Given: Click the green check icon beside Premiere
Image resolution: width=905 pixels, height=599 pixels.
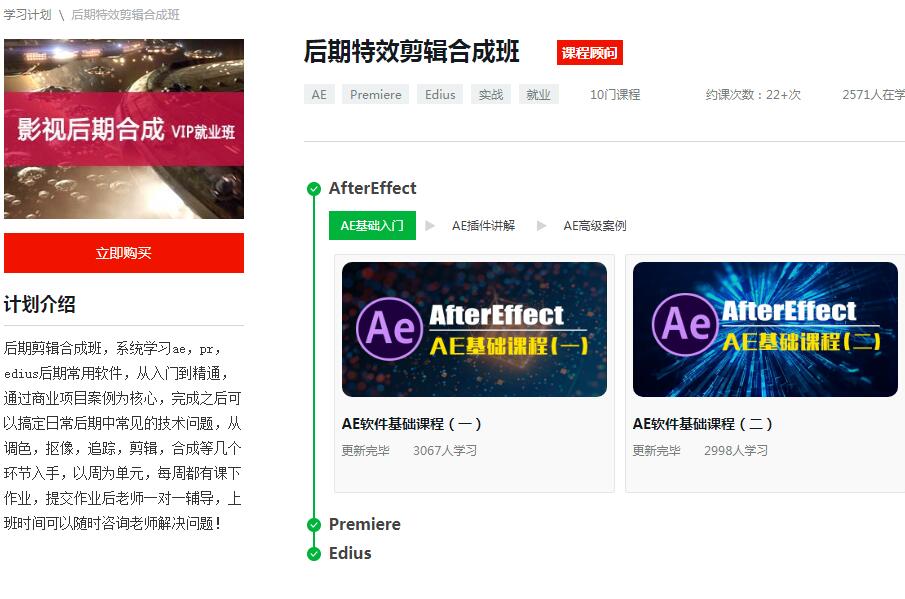Looking at the screenshot, I should click(x=314, y=525).
